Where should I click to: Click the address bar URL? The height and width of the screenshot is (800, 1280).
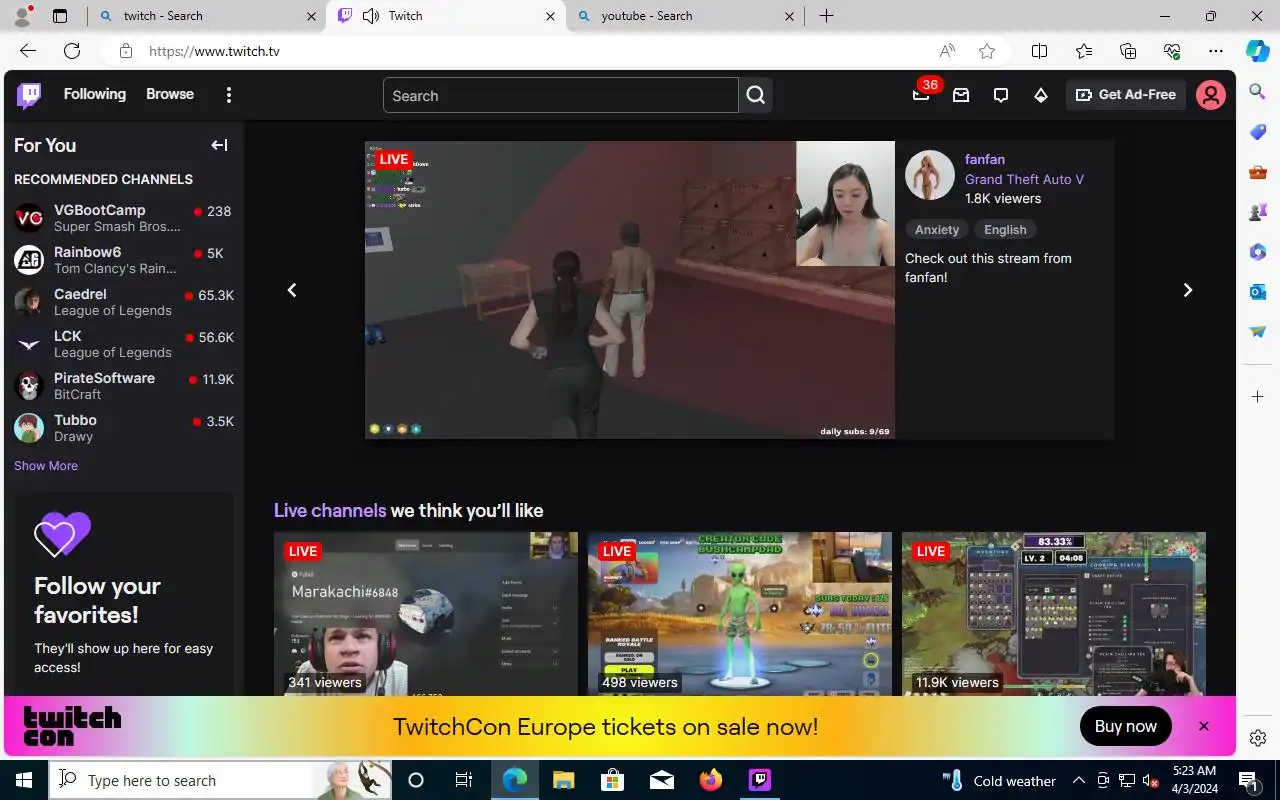[x=214, y=51]
